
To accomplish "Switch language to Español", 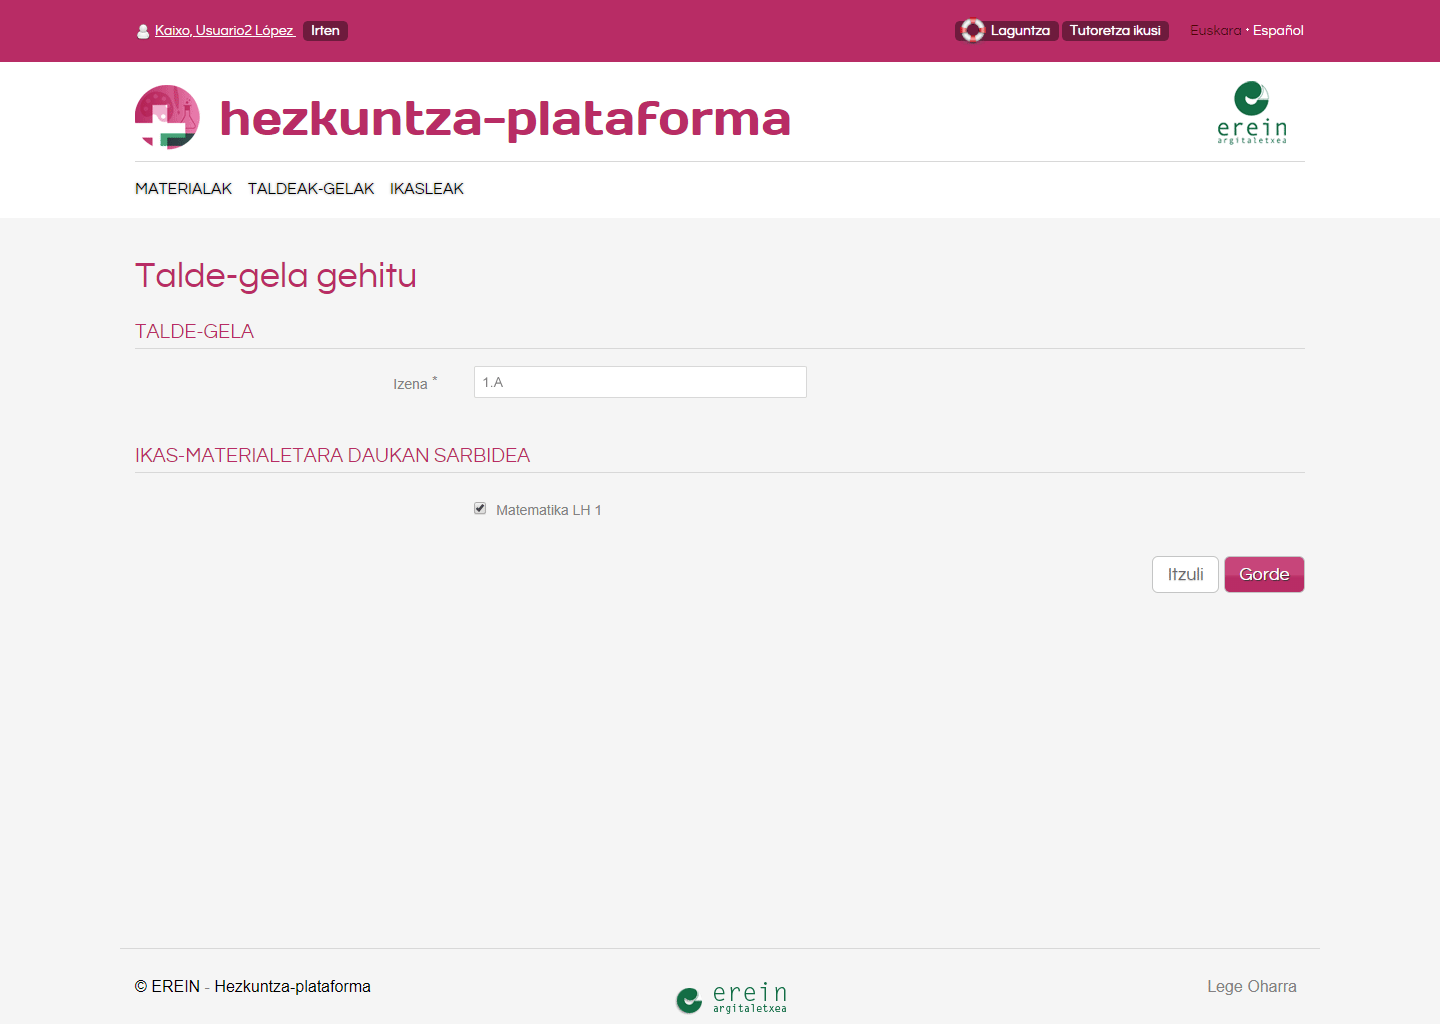I will tap(1278, 31).
